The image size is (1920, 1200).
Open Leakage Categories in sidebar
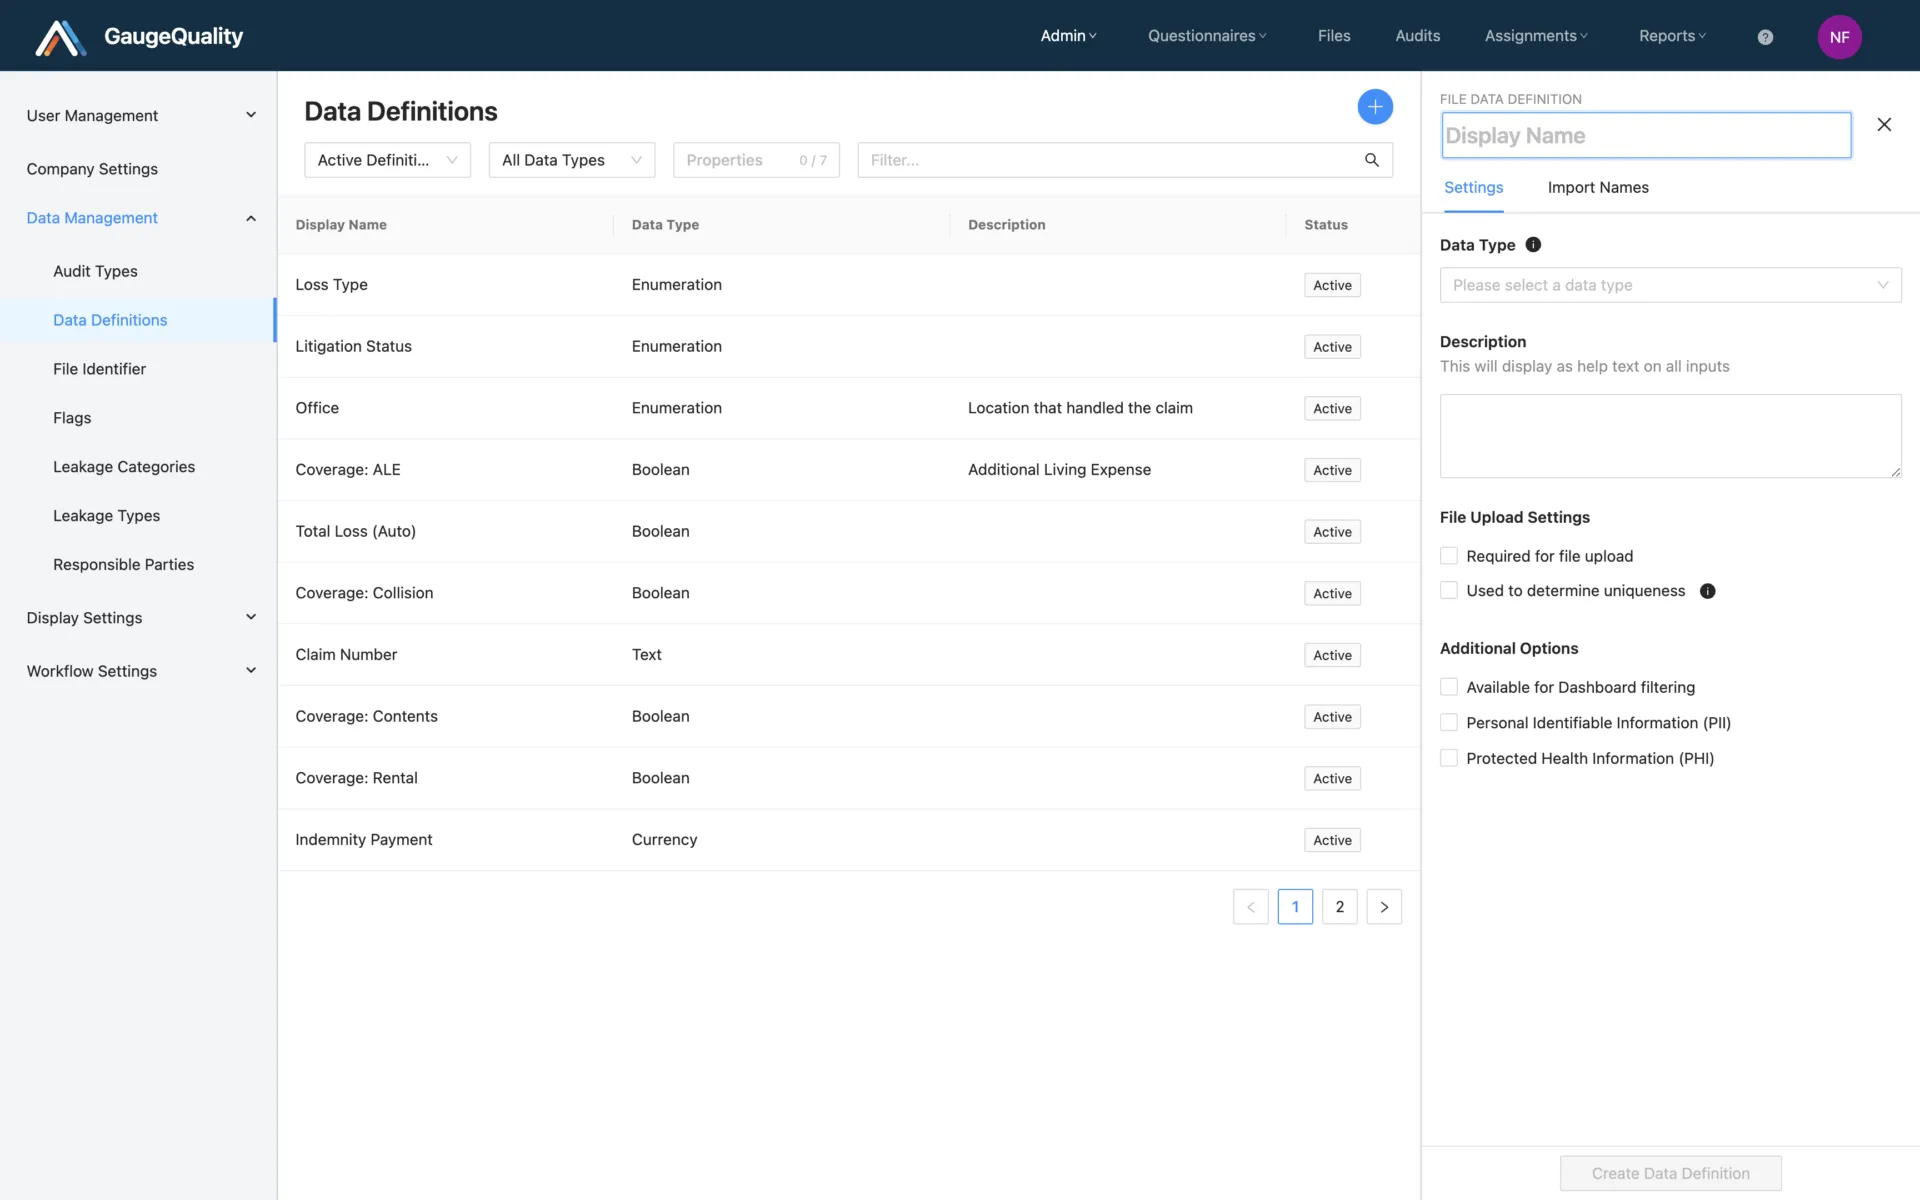point(124,467)
